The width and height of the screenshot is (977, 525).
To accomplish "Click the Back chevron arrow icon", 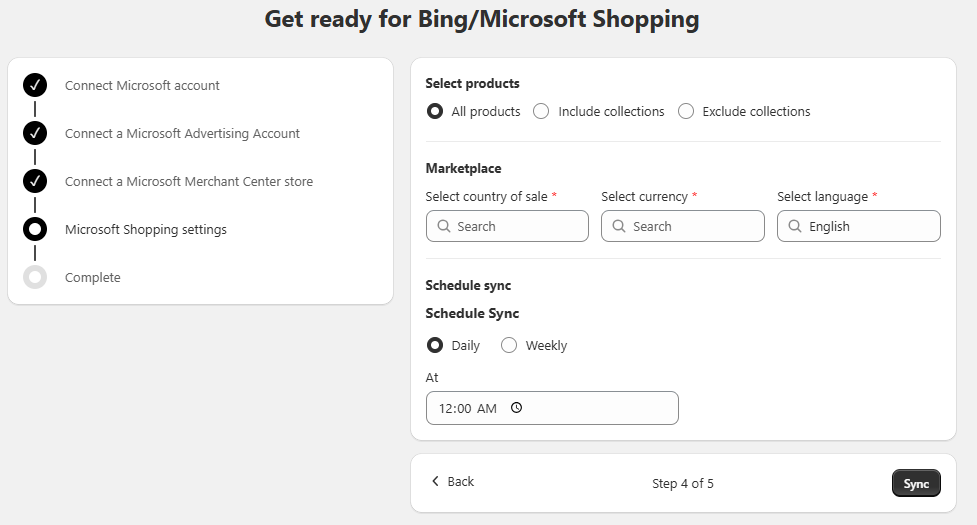I will pyautogui.click(x=435, y=481).
